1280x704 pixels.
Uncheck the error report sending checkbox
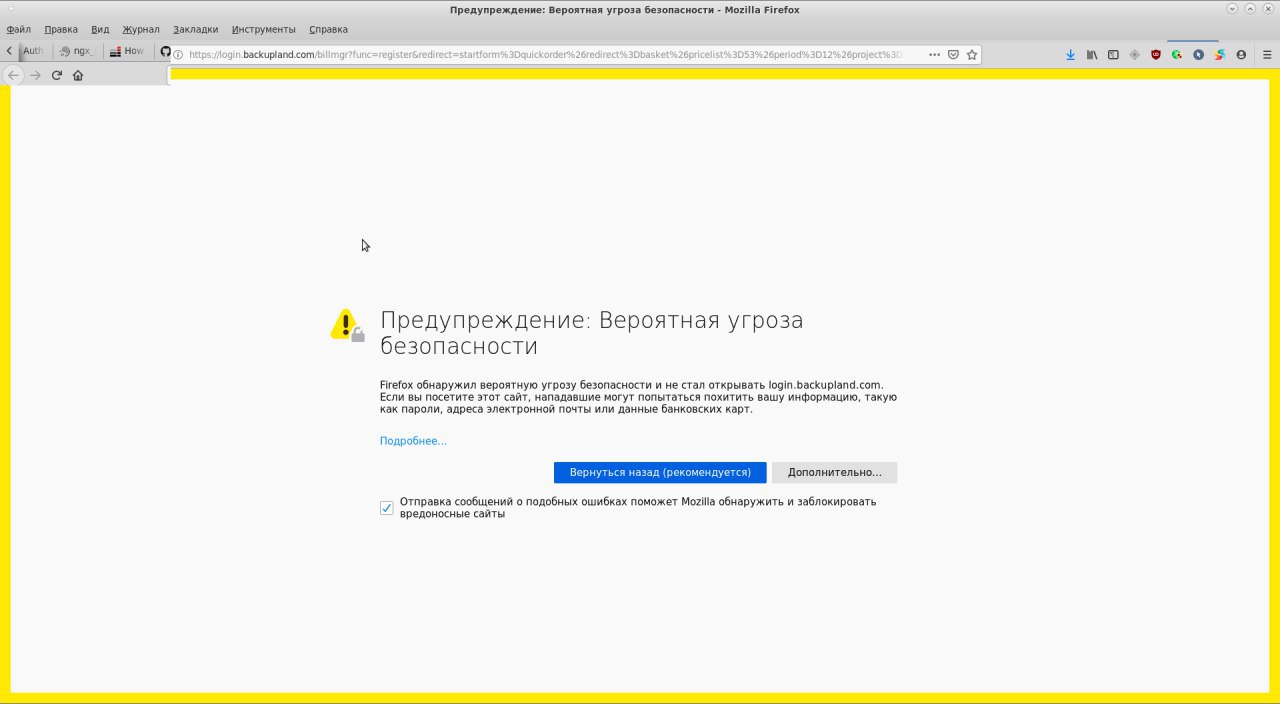pos(387,508)
